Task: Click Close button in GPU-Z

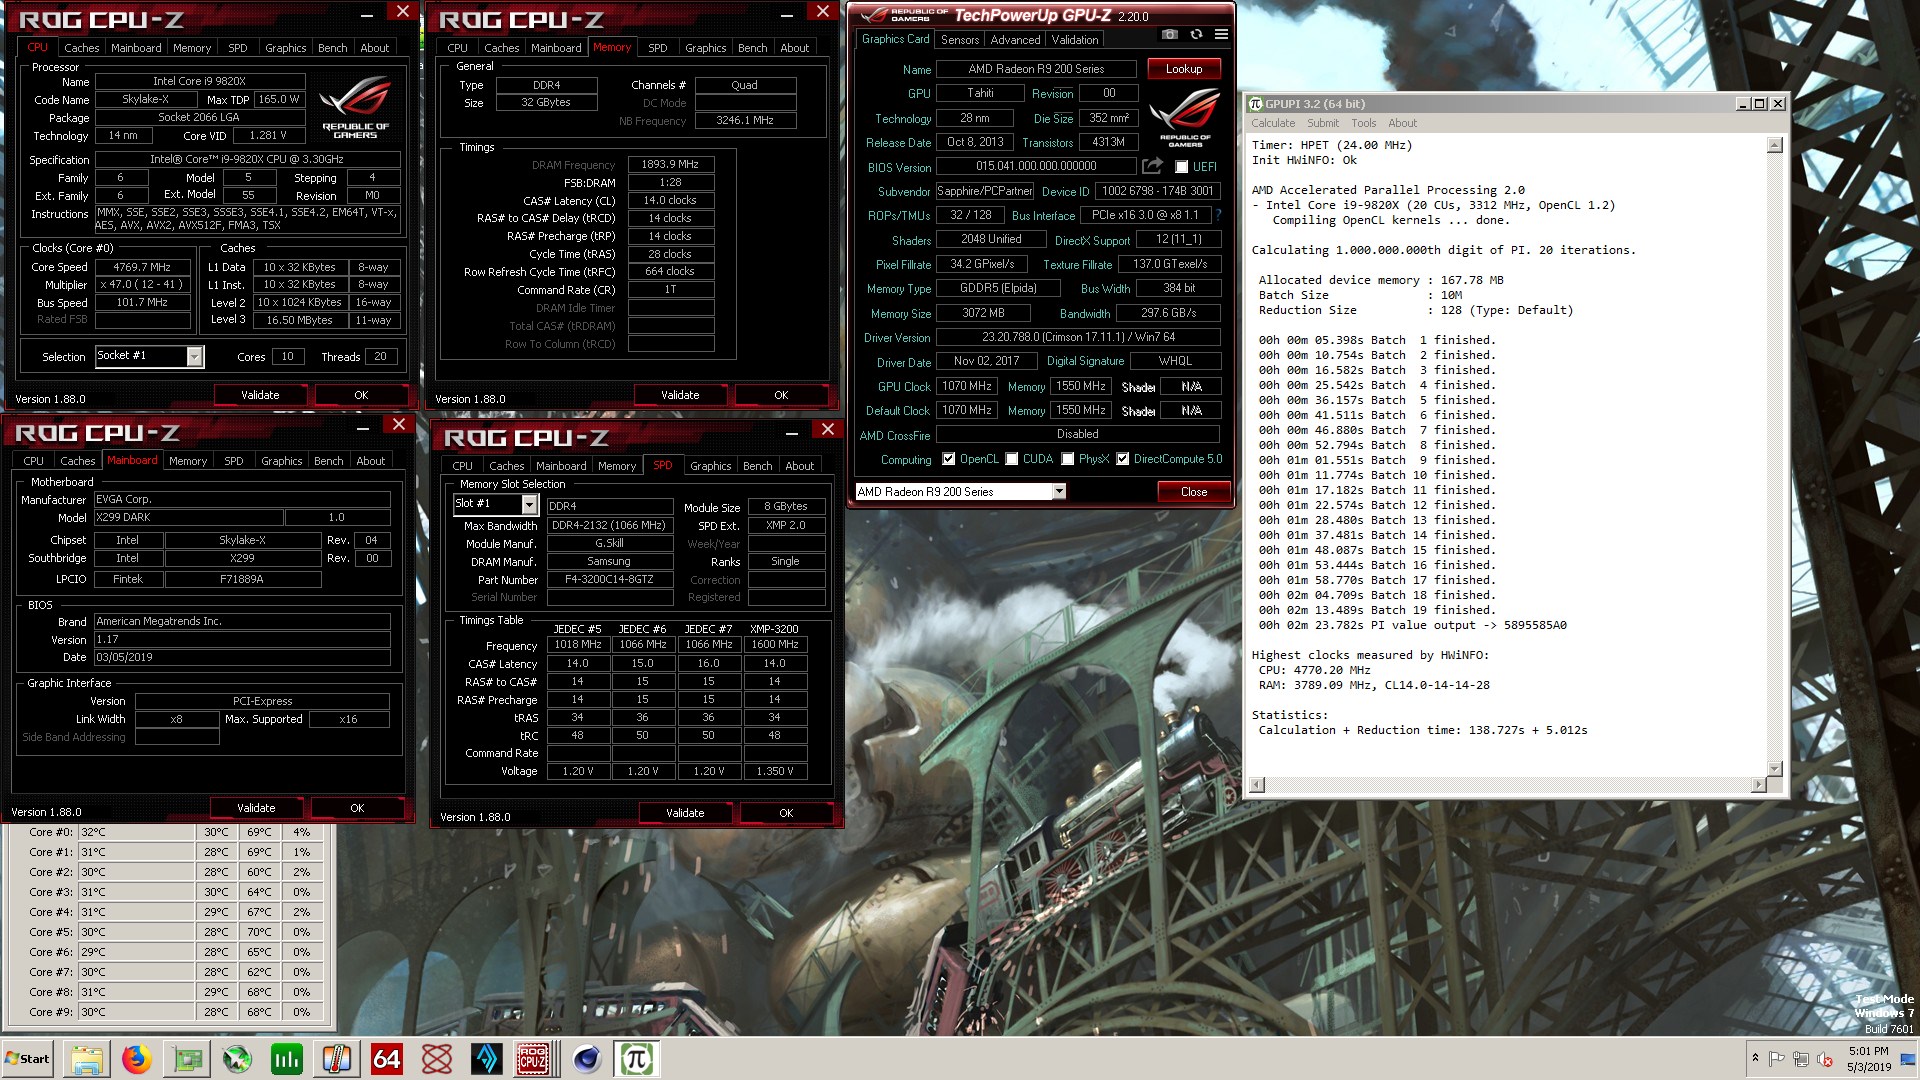Action: point(1194,492)
